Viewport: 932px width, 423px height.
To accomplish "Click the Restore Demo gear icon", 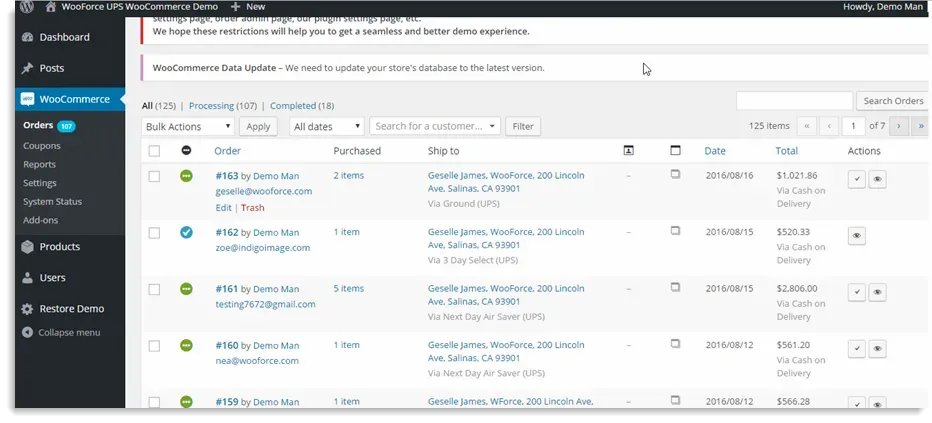I will [x=27, y=309].
